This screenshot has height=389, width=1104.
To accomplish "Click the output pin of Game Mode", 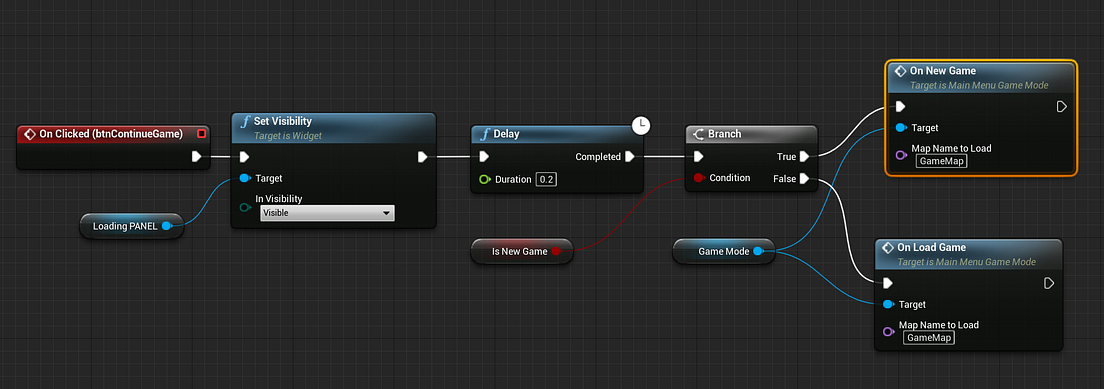I will pyautogui.click(x=758, y=251).
